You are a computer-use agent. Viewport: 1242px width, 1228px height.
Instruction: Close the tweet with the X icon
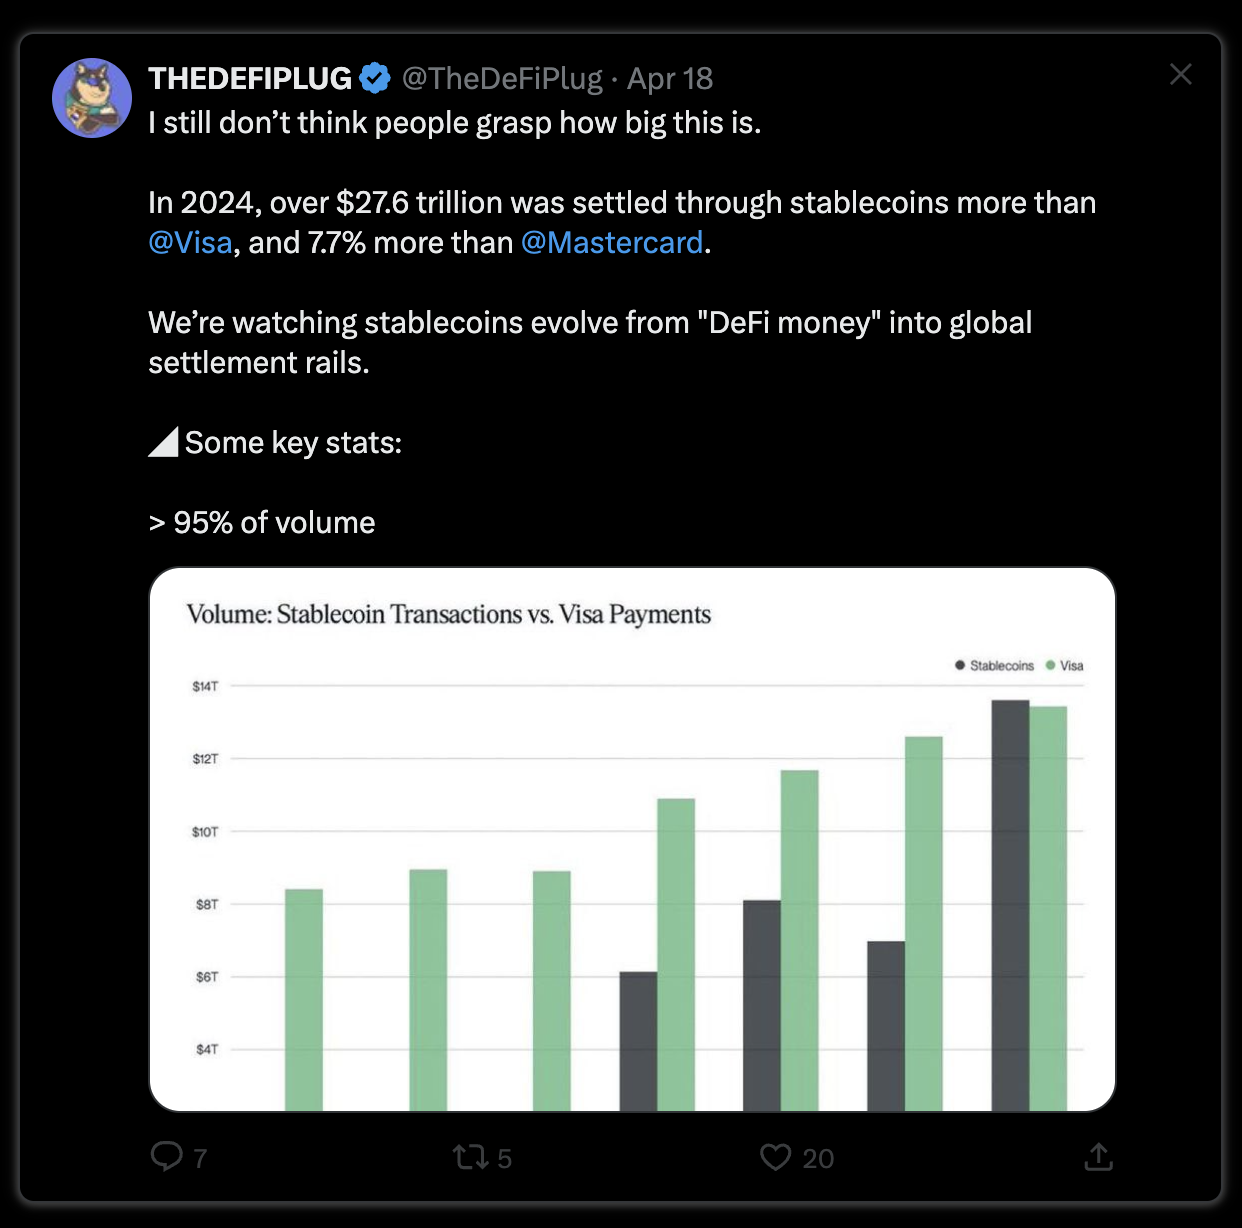(1181, 74)
